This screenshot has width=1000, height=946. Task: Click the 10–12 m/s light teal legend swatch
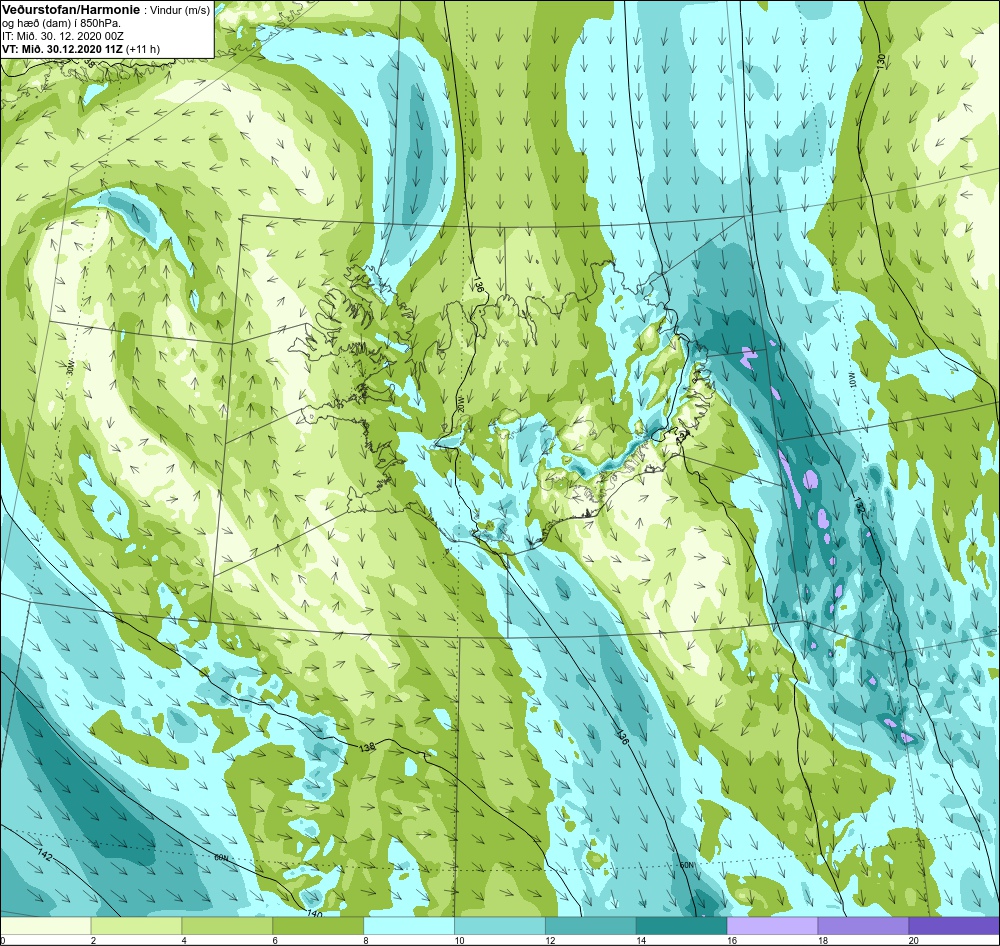(500, 926)
